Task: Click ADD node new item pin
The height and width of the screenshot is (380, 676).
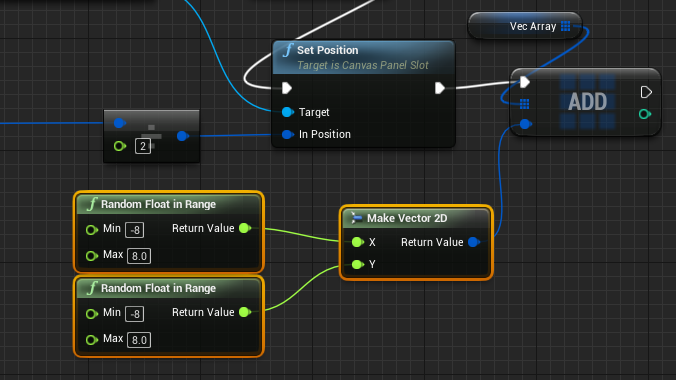Action: tap(525, 124)
